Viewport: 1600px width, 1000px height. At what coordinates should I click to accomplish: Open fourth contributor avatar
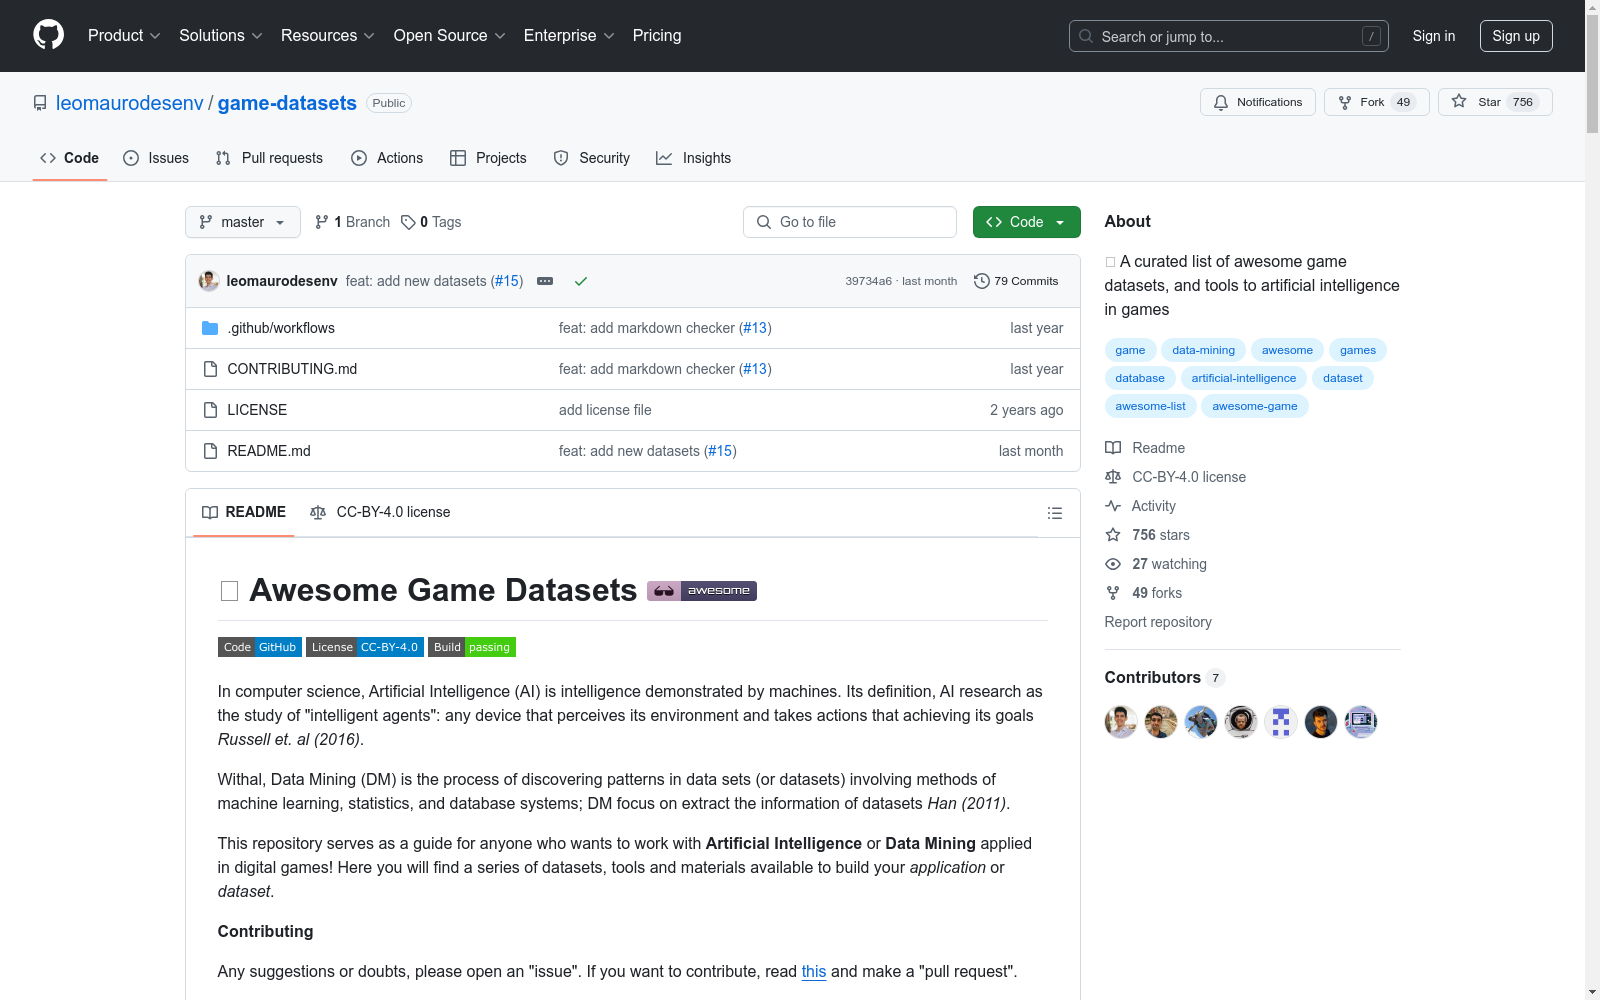coord(1240,721)
